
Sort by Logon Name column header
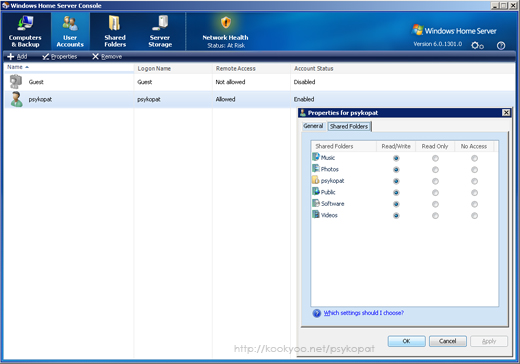pos(173,68)
